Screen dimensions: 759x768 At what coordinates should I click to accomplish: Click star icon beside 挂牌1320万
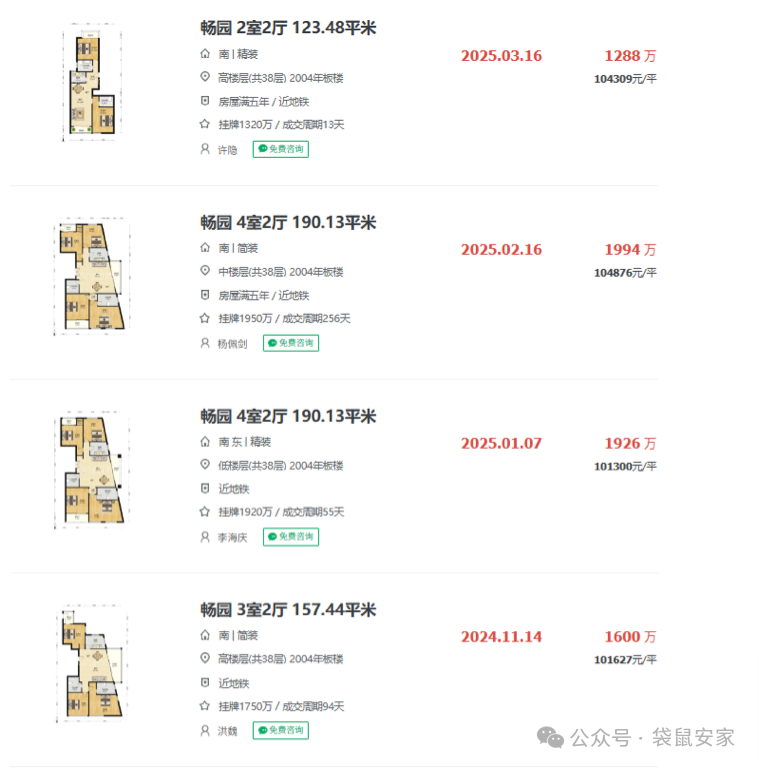[x=206, y=125]
